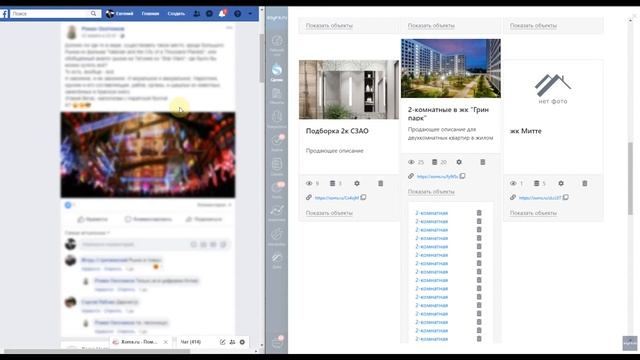
Task: Go to Главная in Facebook header
Action: pos(150,13)
